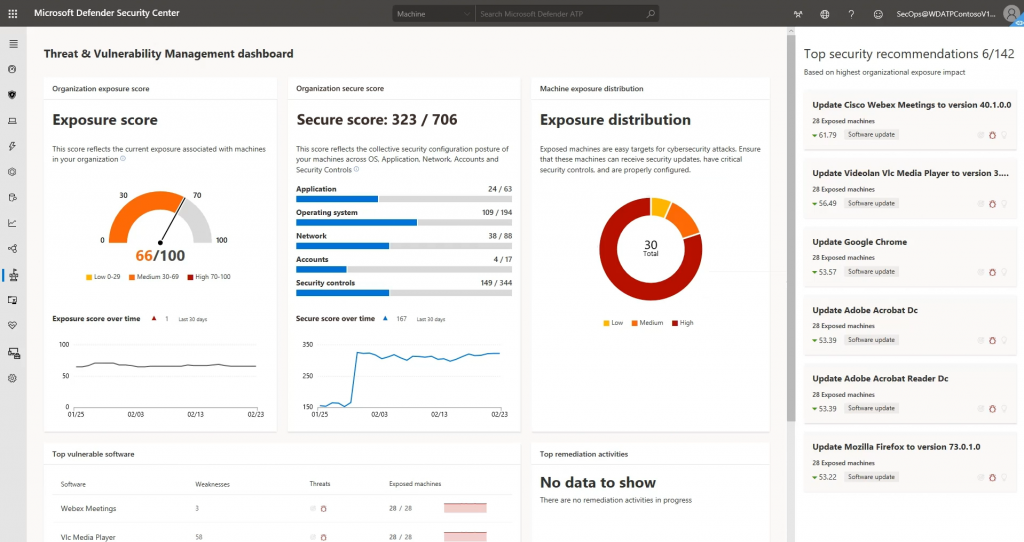Click the Secure score: 323 / 706 heading
Image resolution: width=1024 pixels, height=542 pixels.
[377, 120]
